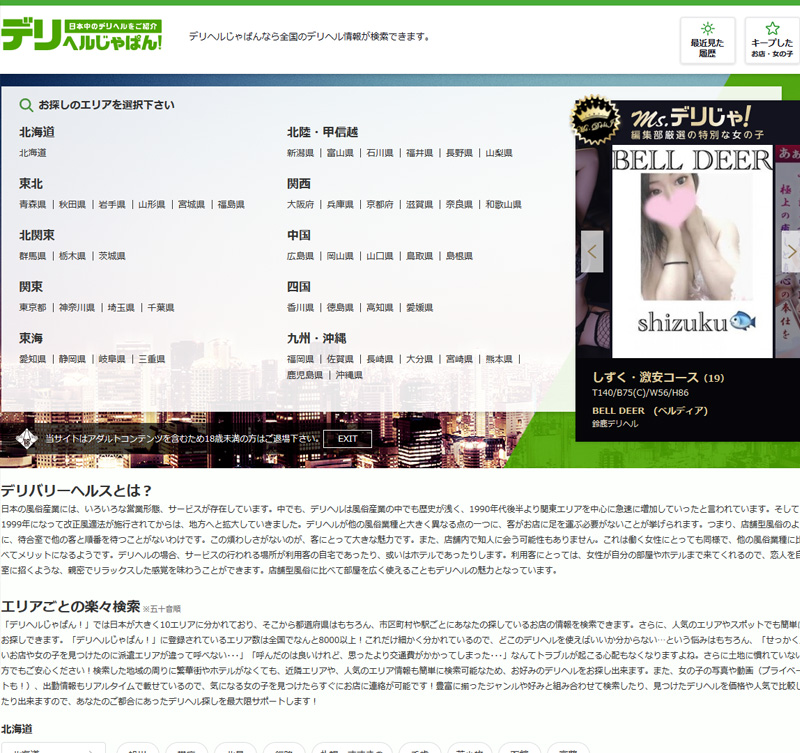The height and width of the screenshot is (753, 800).
Task: Choose the 長崎県 area link
Action: pyautogui.click(x=380, y=359)
